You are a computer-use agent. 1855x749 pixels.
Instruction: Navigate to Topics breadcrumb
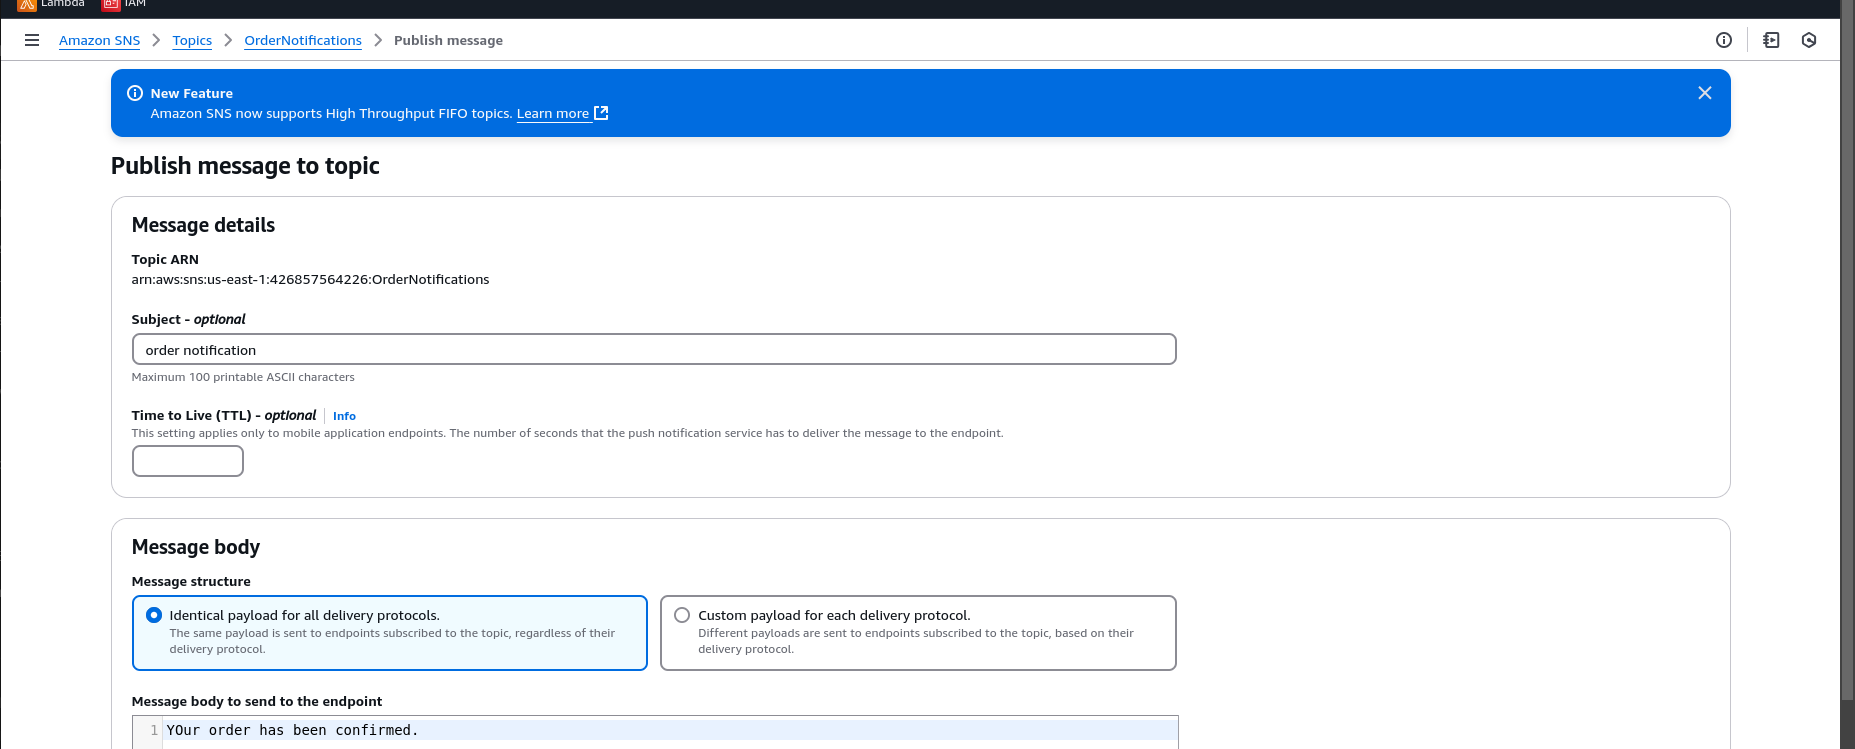(x=192, y=40)
